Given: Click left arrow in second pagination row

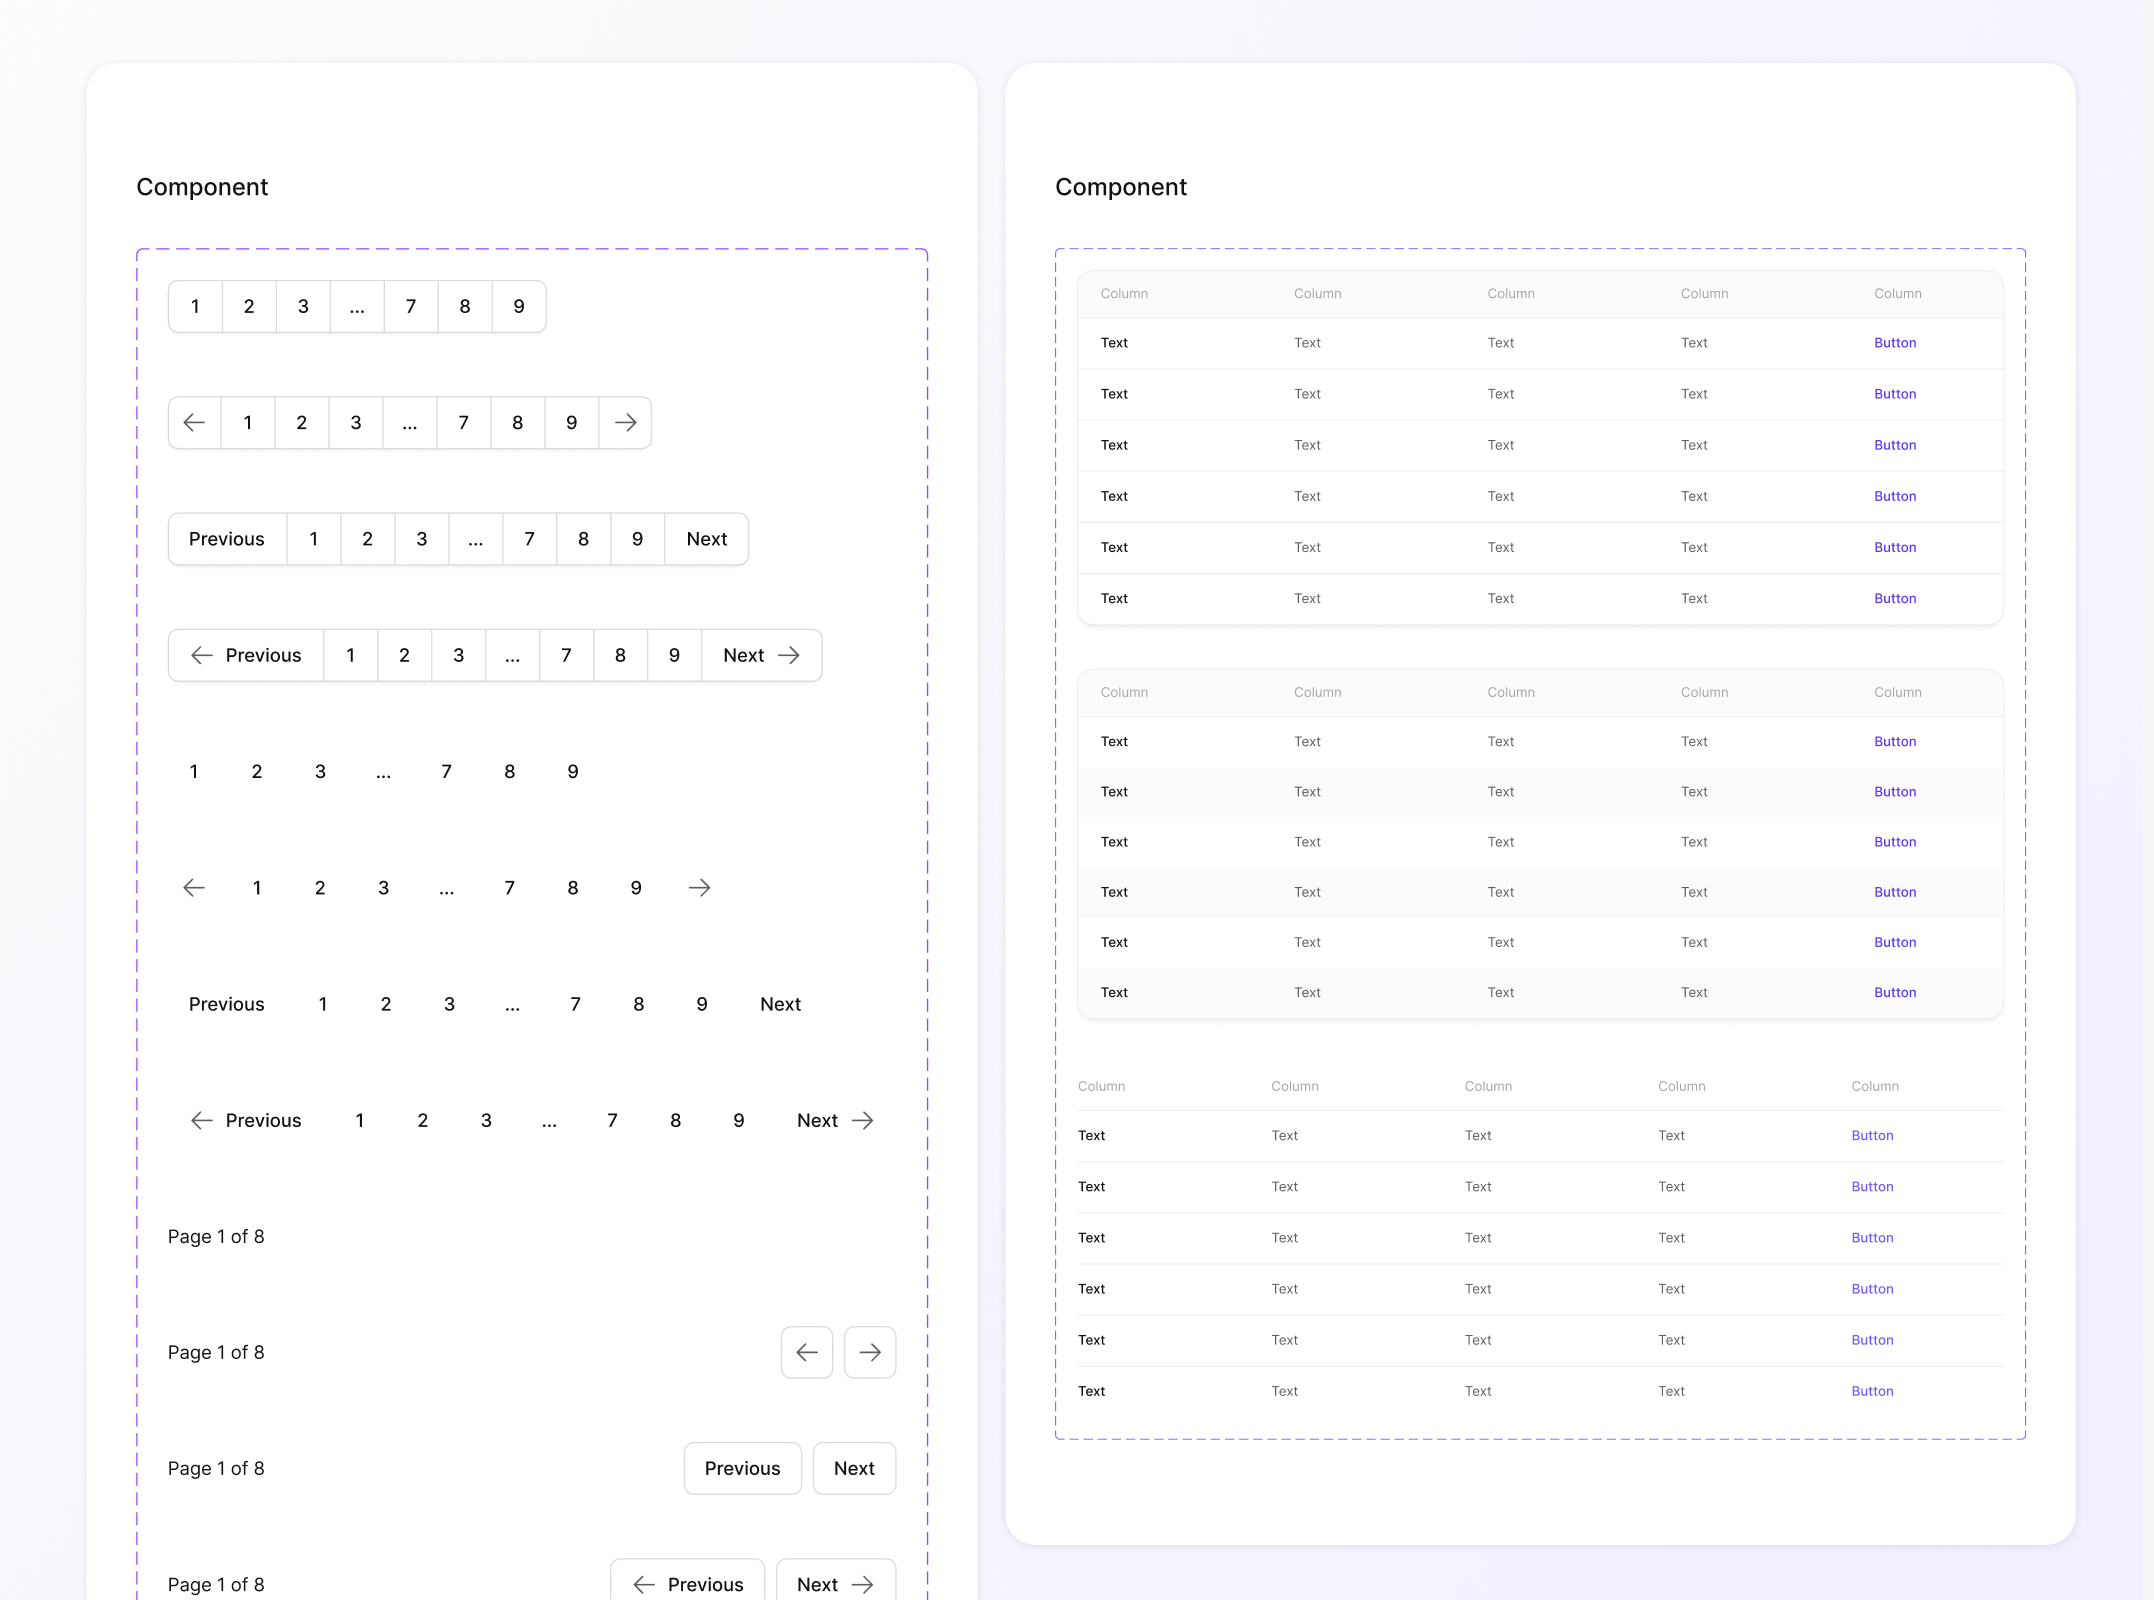Looking at the screenshot, I should (194, 423).
